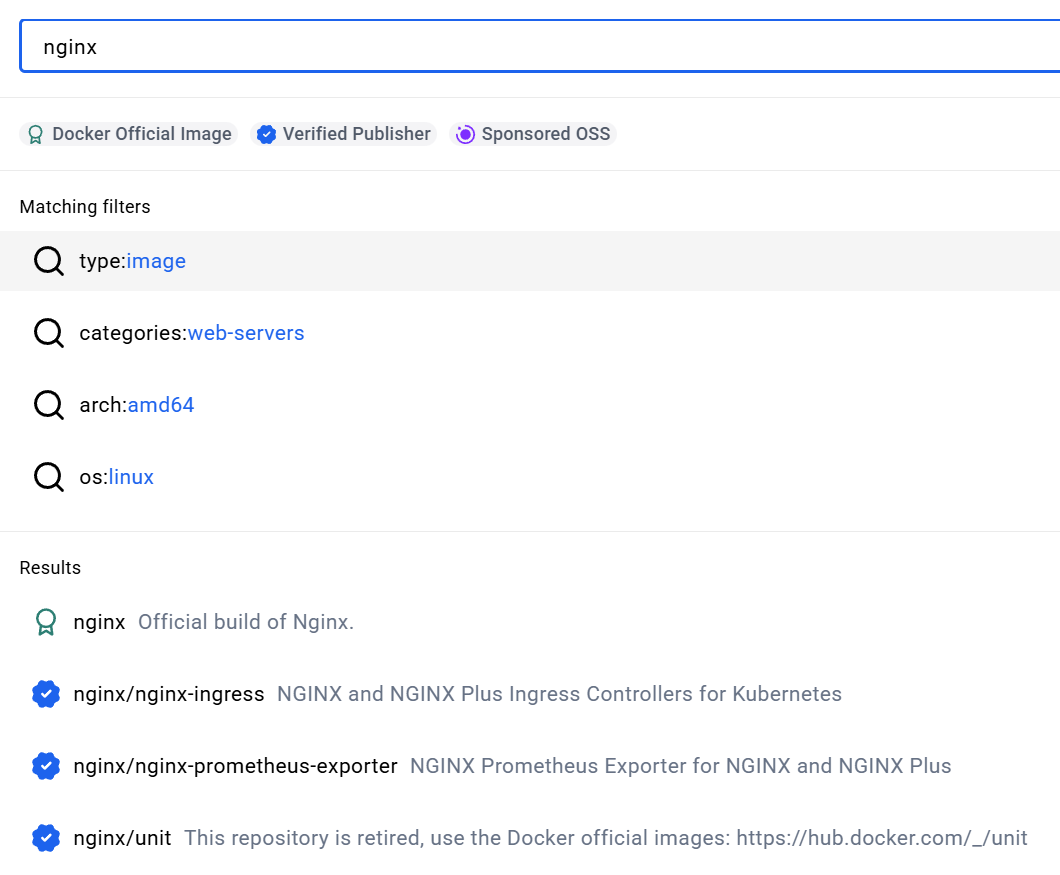Click the search icon beside type:image
This screenshot has width=1060, height=875.
49,261
